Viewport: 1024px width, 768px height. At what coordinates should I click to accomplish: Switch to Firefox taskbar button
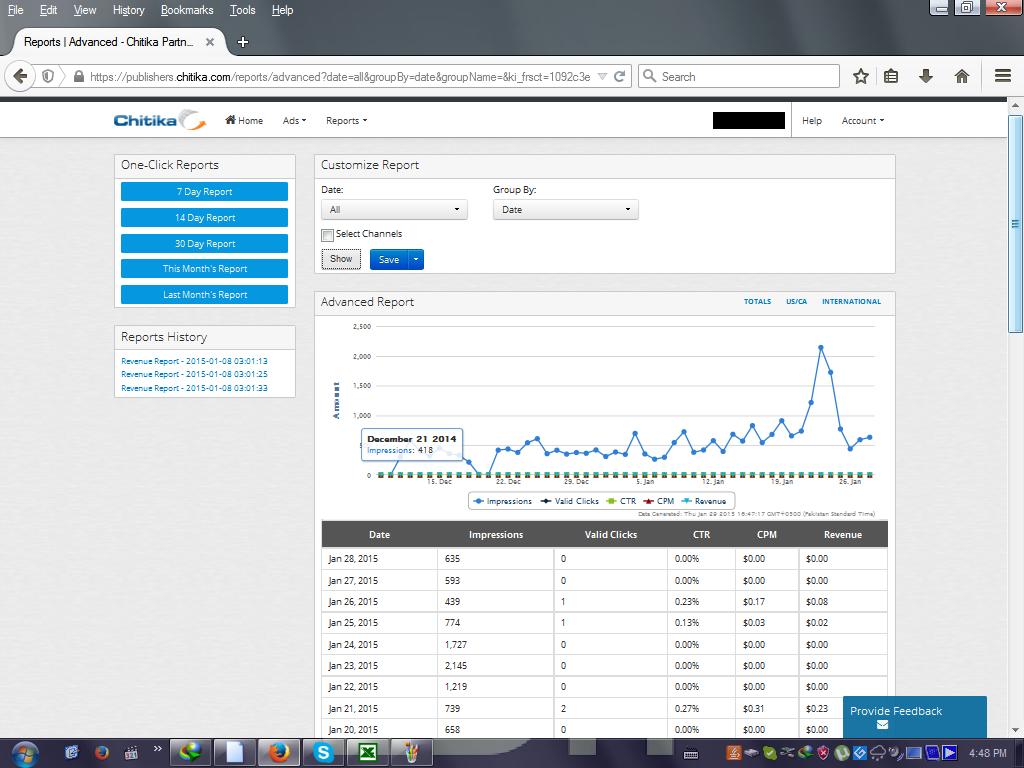point(280,753)
